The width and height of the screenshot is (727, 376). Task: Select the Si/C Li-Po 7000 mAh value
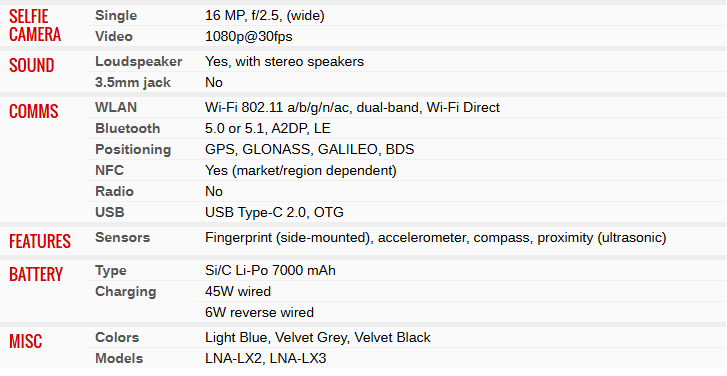(x=270, y=271)
